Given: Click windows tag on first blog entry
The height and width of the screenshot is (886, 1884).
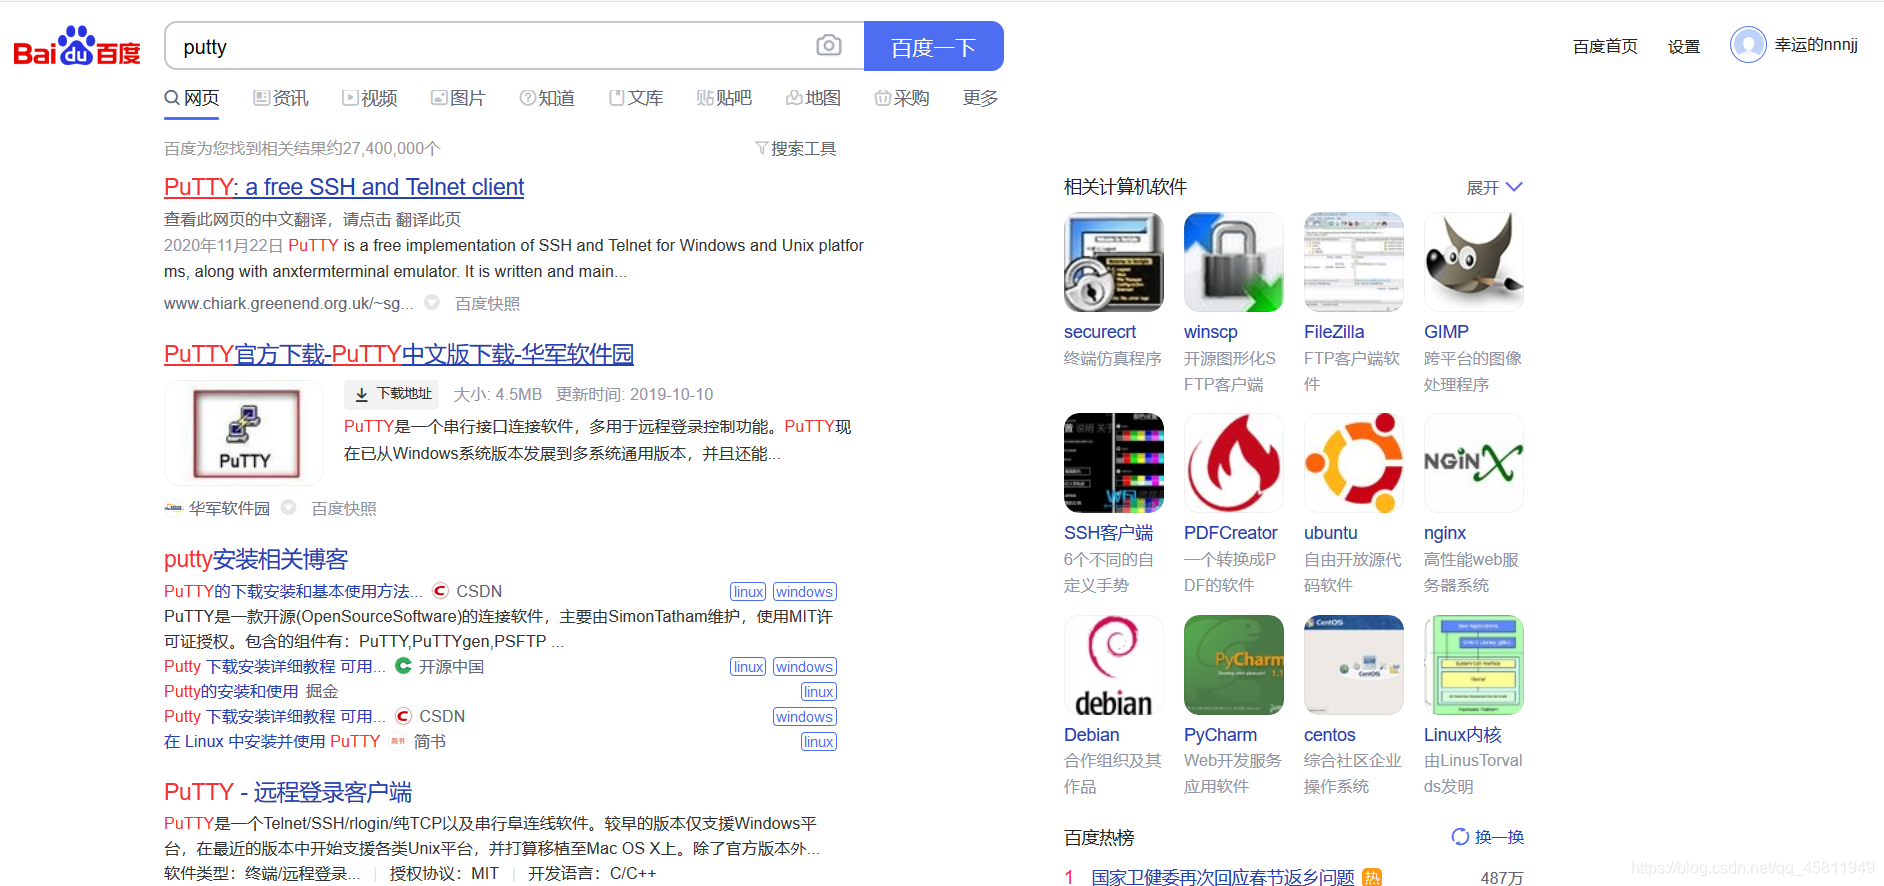Looking at the screenshot, I should point(804,592).
